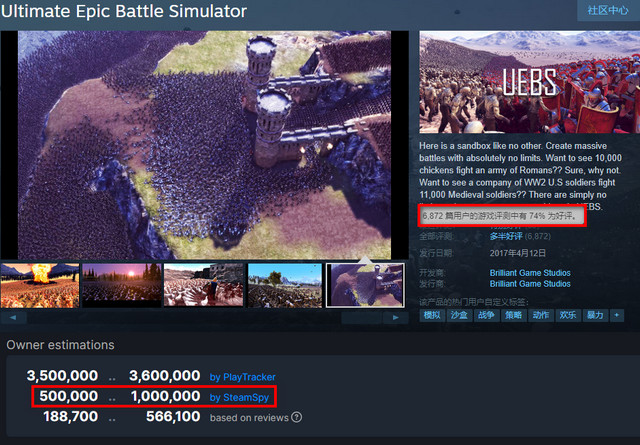Choose the fourth soldier crowd thumbnail
Viewport: 640px width, 445px height.
point(285,285)
